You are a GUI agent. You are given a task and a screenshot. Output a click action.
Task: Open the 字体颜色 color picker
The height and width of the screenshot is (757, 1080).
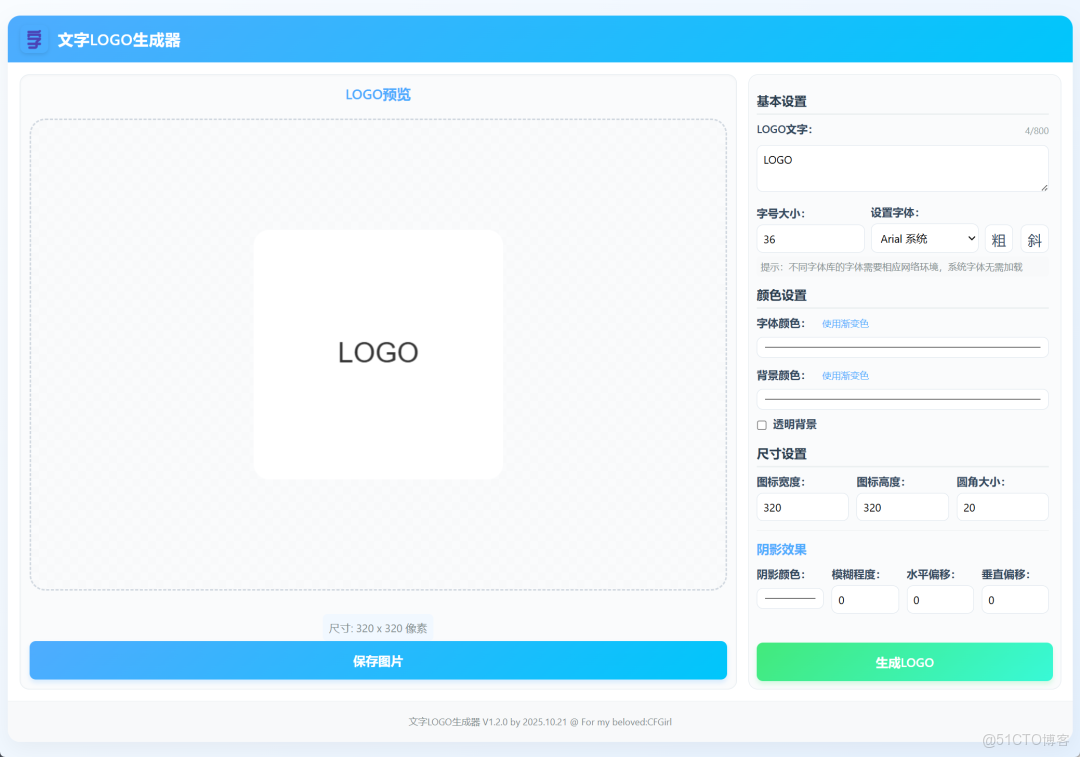tap(902, 347)
